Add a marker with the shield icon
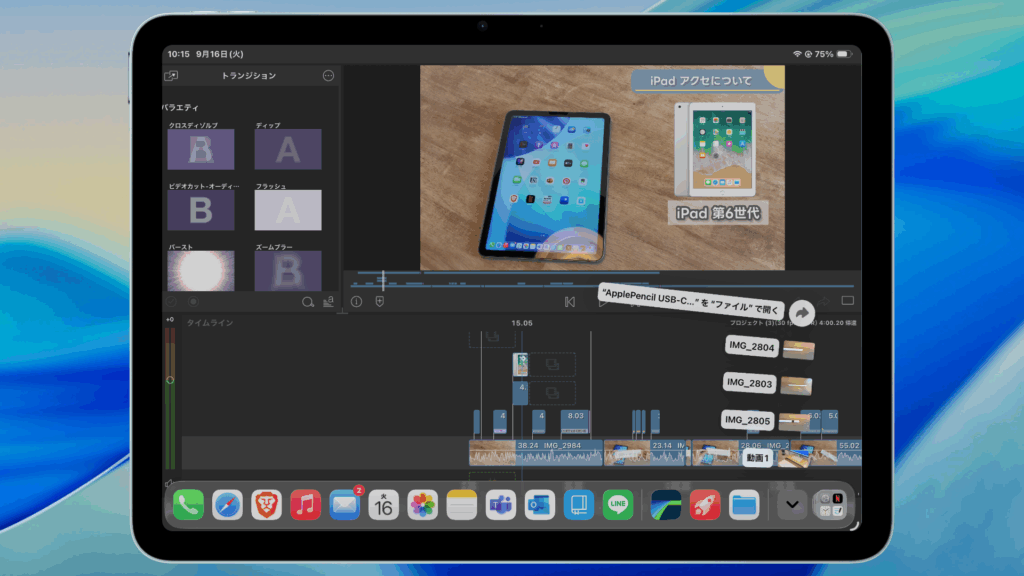 point(379,301)
